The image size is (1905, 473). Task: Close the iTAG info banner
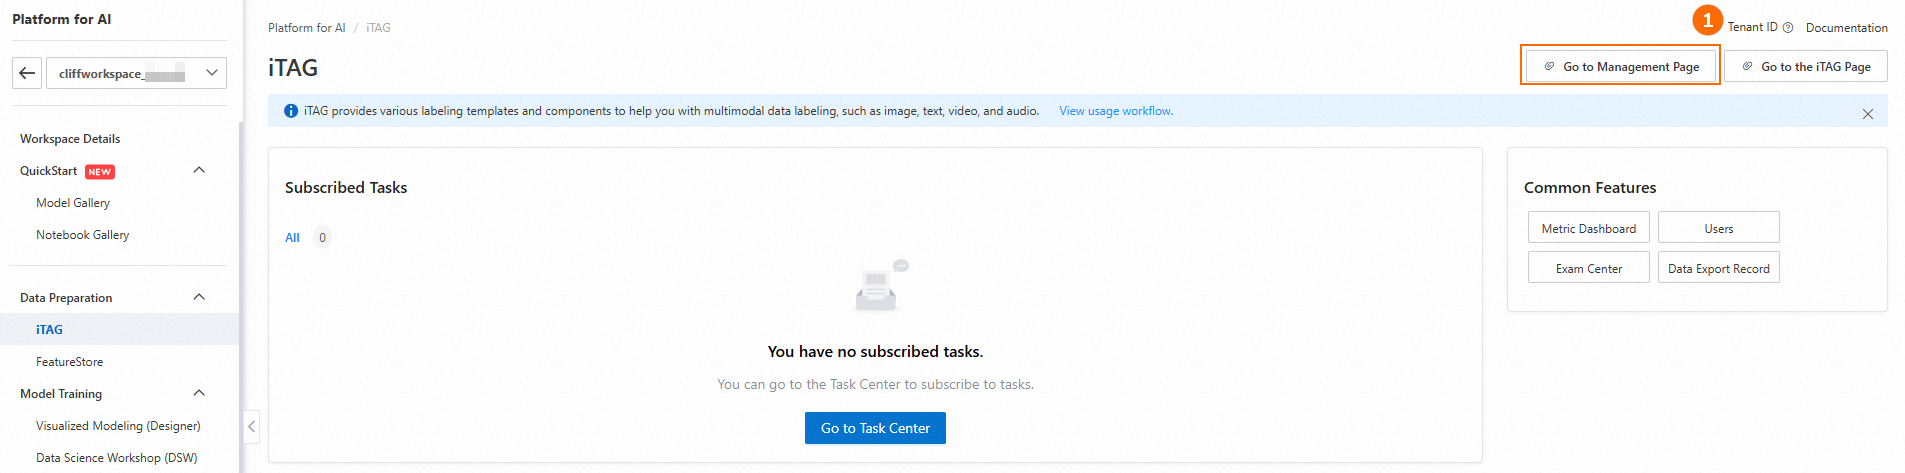(x=1868, y=113)
